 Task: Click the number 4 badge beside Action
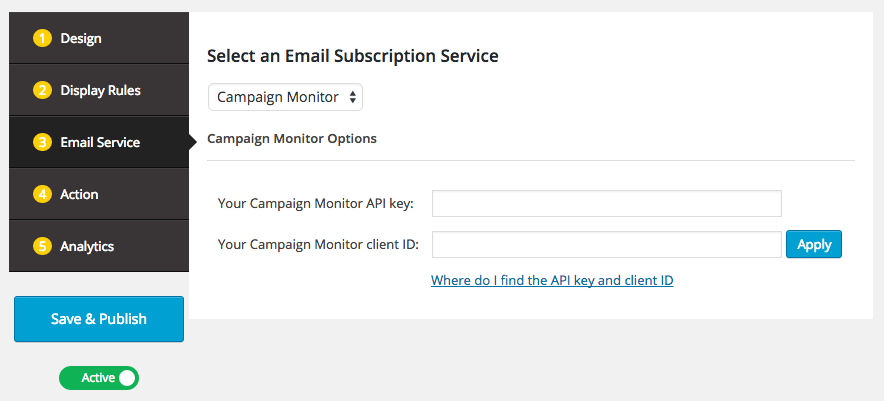(42, 195)
